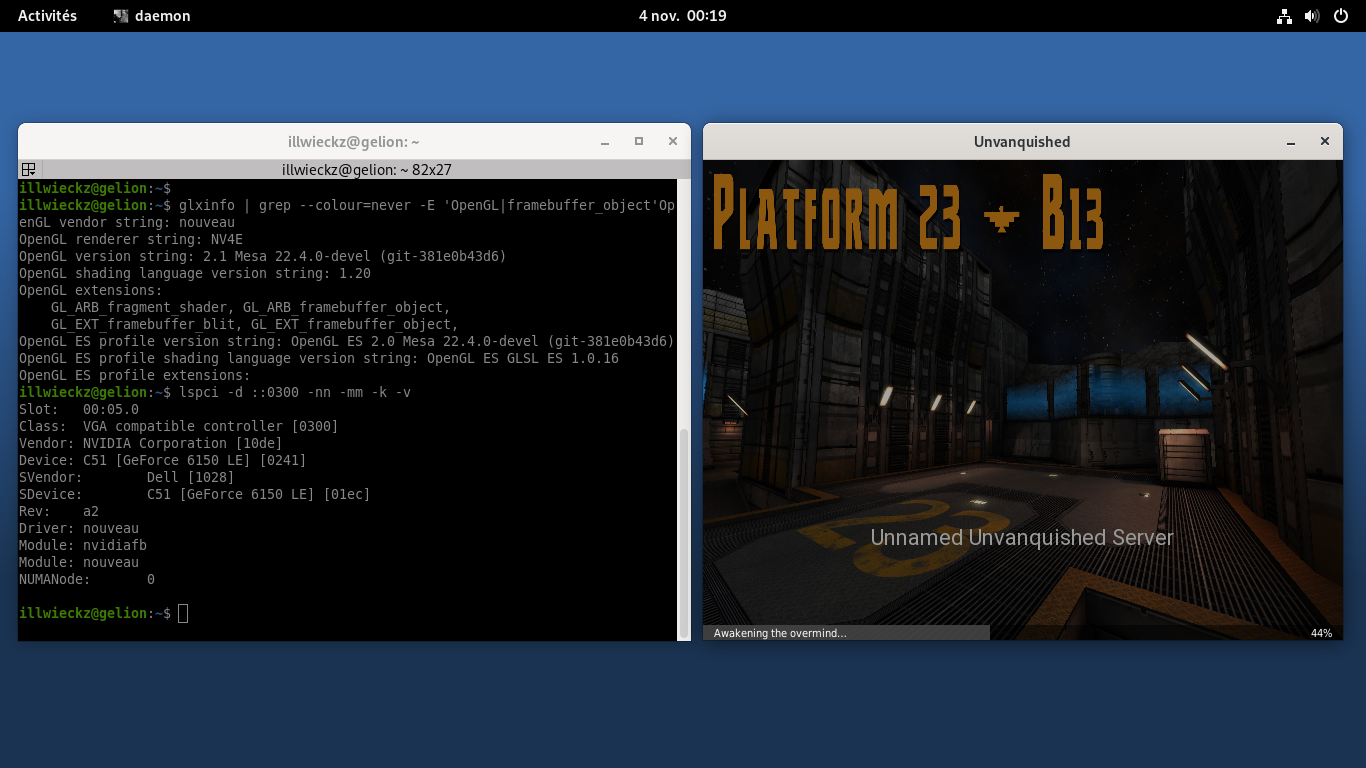Minimize the terminal window
The width and height of the screenshot is (1366, 768).
pyautogui.click(x=604, y=142)
